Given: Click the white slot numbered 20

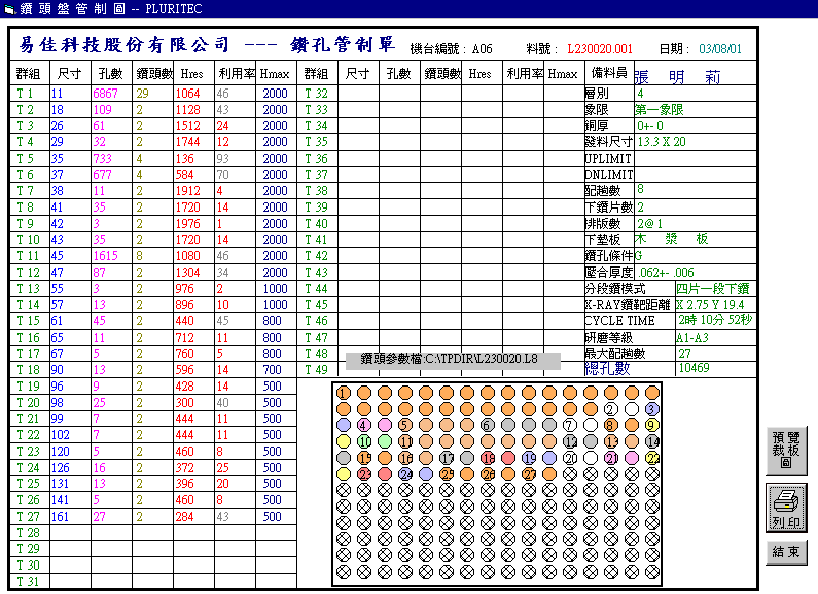Looking at the screenshot, I should (x=570, y=458).
